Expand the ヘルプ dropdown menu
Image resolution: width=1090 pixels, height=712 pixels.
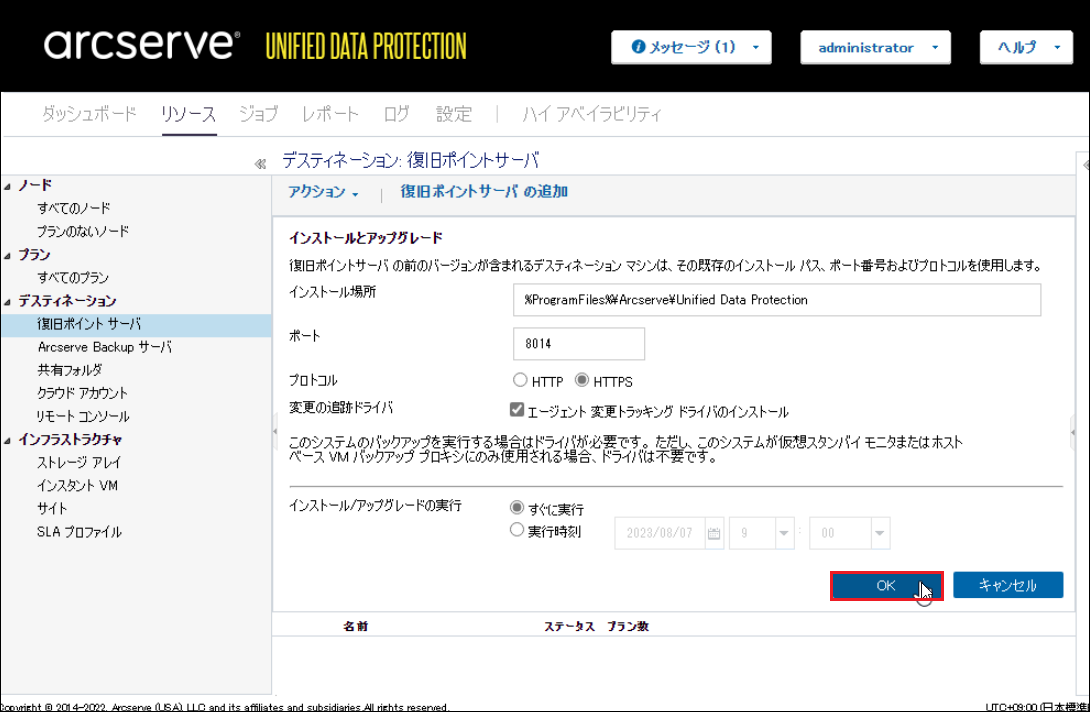coord(1025,47)
